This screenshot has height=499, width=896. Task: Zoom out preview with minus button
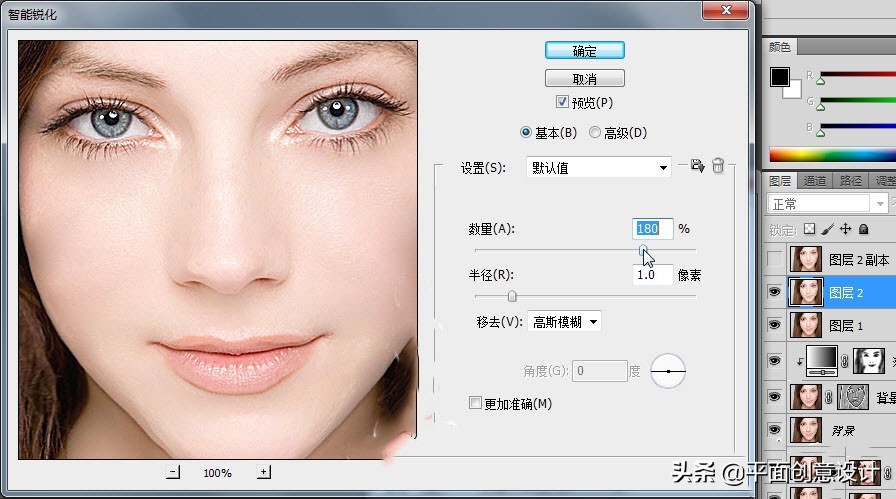pyautogui.click(x=173, y=472)
